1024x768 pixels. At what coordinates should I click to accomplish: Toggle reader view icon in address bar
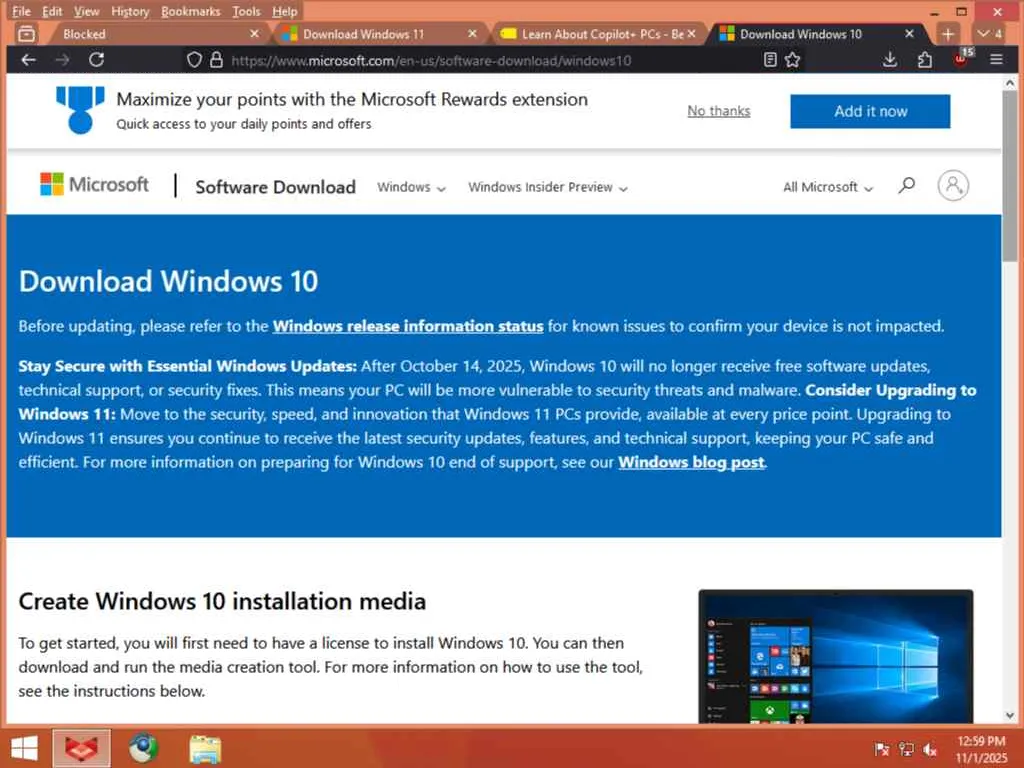tap(770, 60)
